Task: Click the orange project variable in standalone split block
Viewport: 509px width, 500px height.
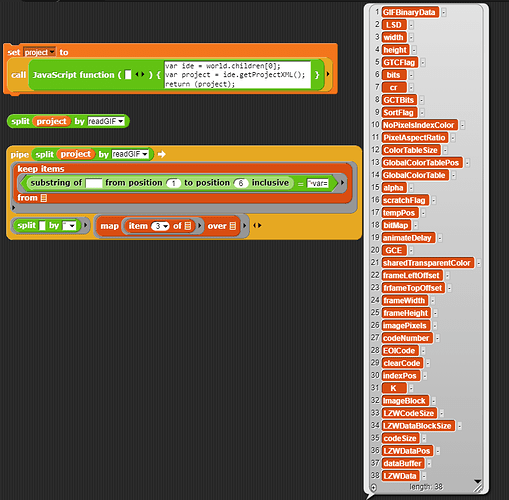Action: [x=51, y=121]
